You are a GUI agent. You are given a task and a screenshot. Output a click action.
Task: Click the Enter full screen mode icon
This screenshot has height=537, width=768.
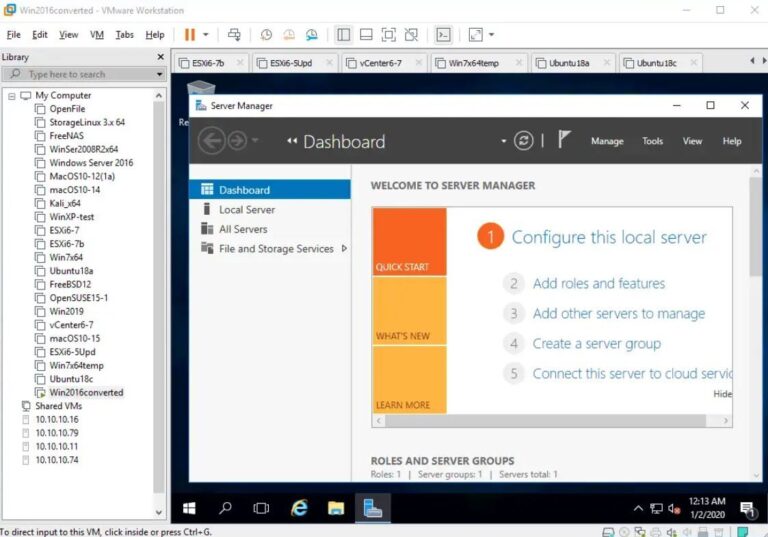coord(388,34)
